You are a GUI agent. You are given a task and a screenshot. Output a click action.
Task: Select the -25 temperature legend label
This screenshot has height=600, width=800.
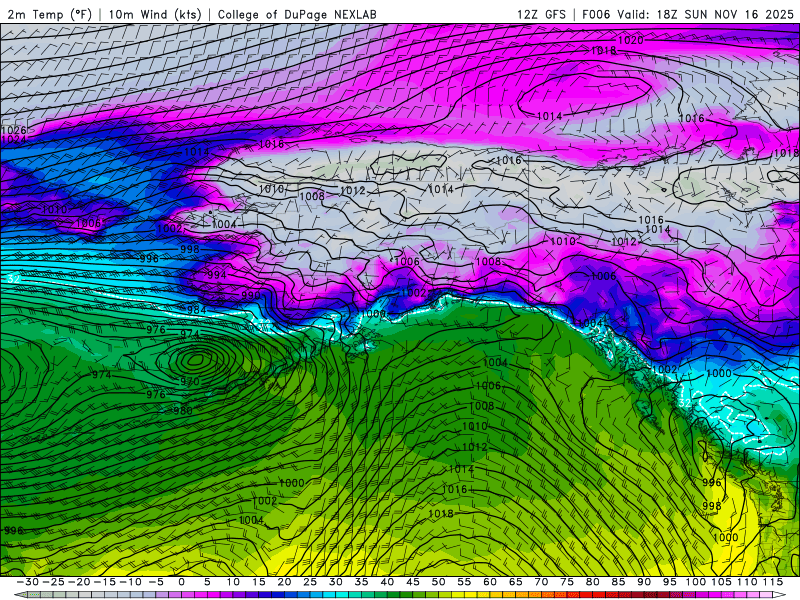coord(53,582)
